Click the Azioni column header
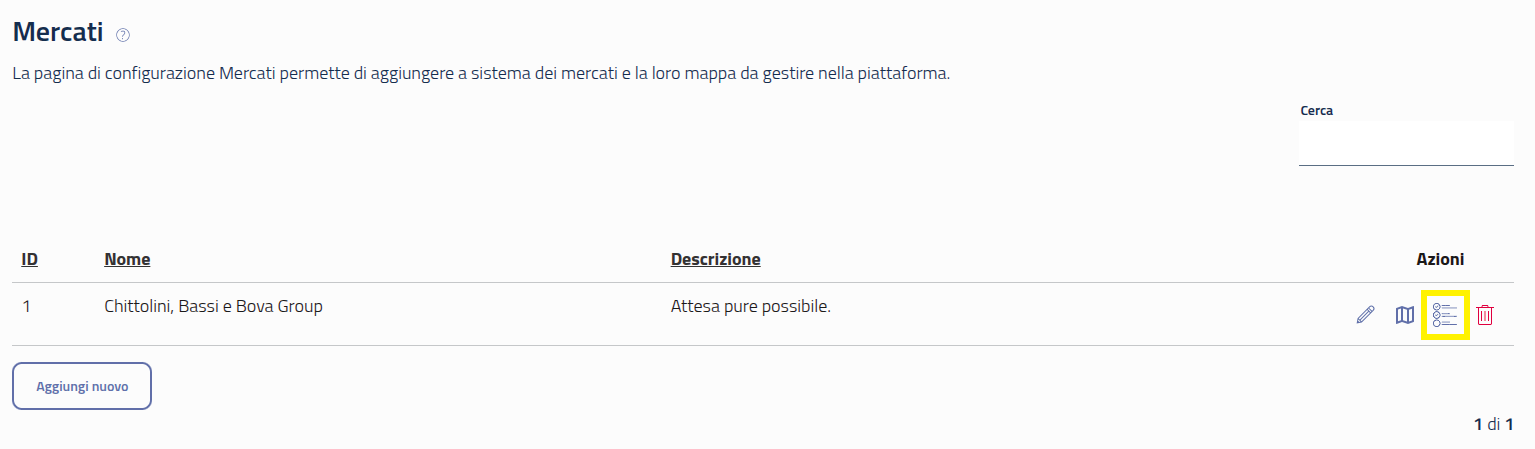1535x449 pixels. (x=1440, y=259)
